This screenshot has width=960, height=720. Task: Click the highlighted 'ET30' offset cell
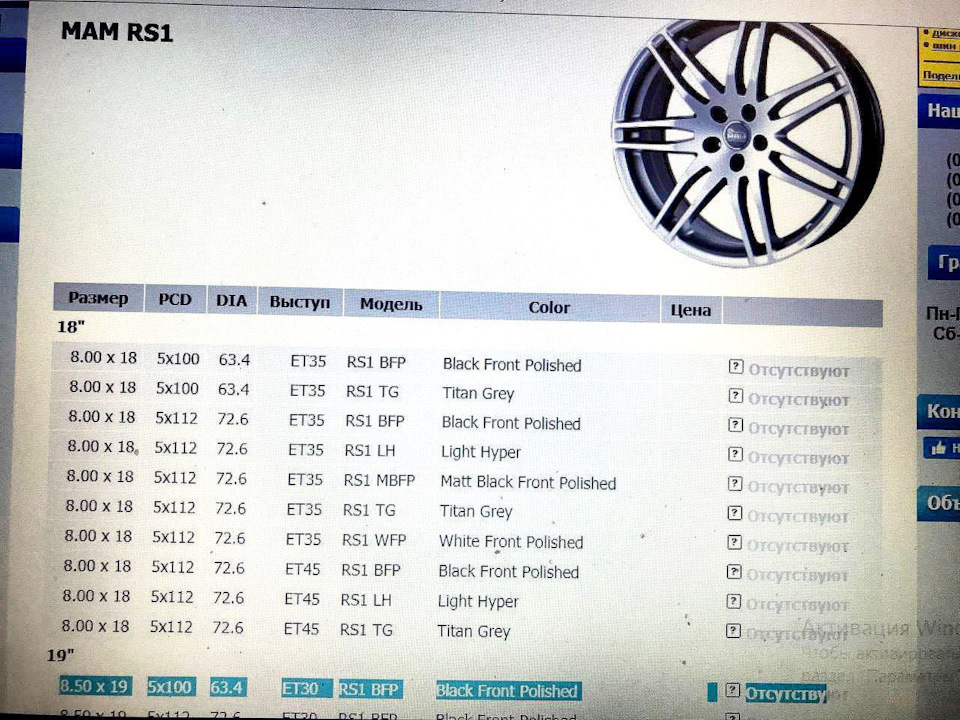coord(306,689)
